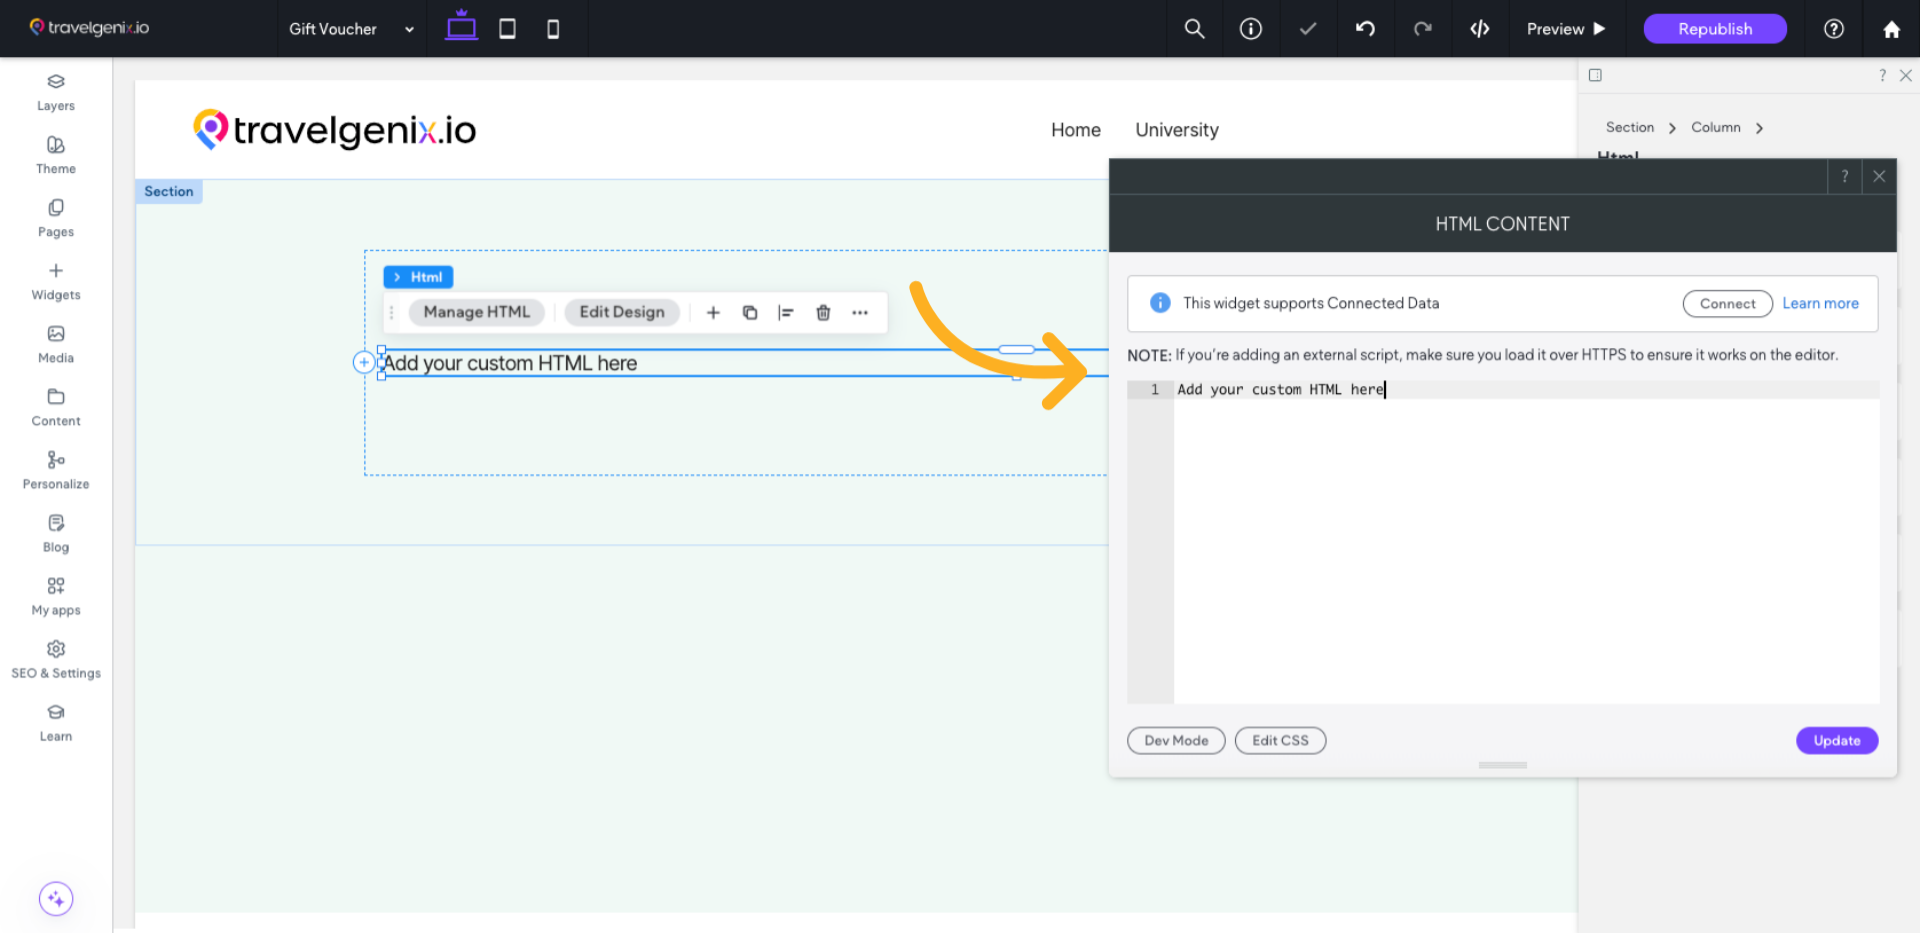This screenshot has height=933, width=1920.
Task: Open the Widgets panel
Action: pyautogui.click(x=55, y=279)
